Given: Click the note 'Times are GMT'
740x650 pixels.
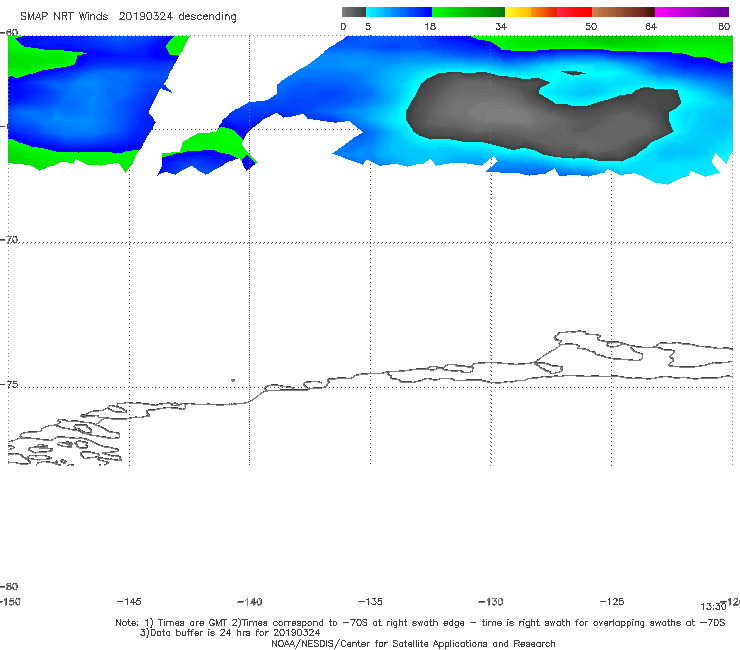Looking at the screenshot, I should (193, 622).
